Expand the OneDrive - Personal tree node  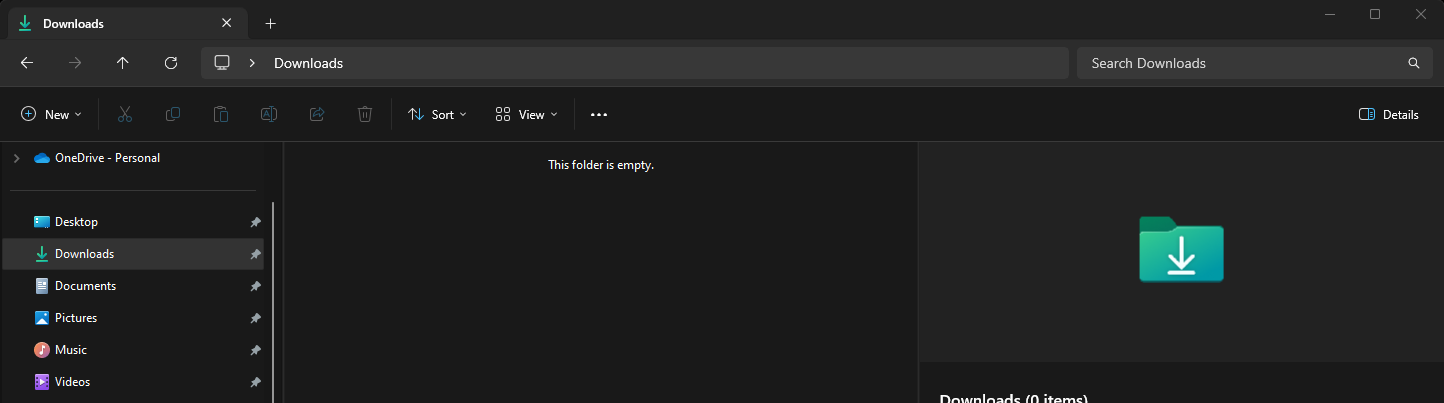(x=16, y=158)
